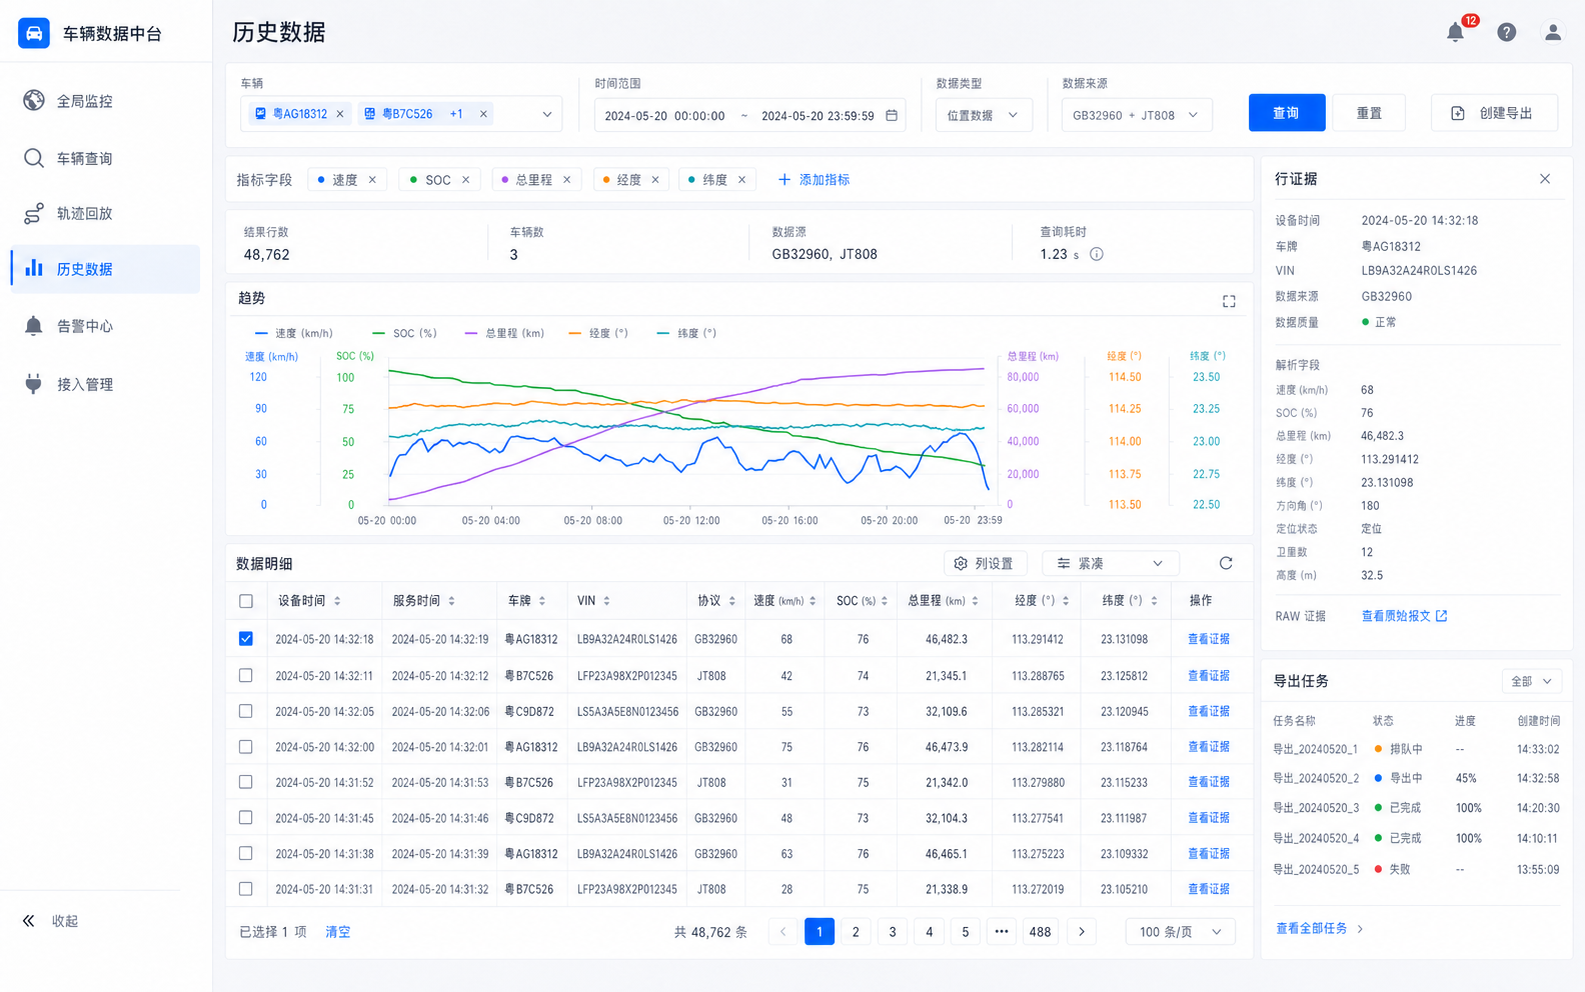Click the 创建导出 button
Image resolution: width=1585 pixels, height=992 pixels.
(1494, 113)
